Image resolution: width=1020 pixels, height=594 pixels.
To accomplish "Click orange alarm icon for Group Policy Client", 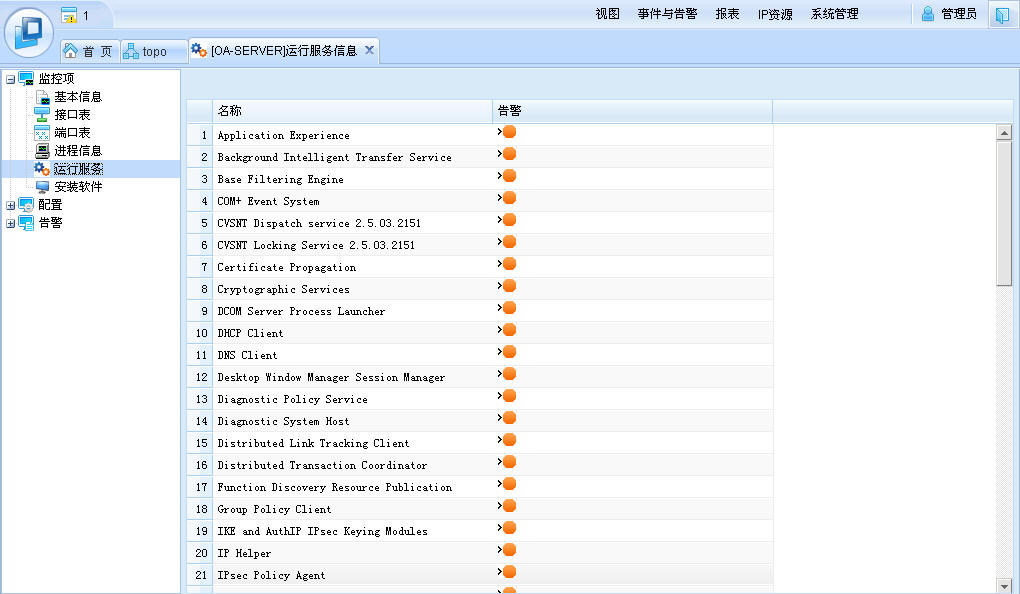I will [510, 506].
